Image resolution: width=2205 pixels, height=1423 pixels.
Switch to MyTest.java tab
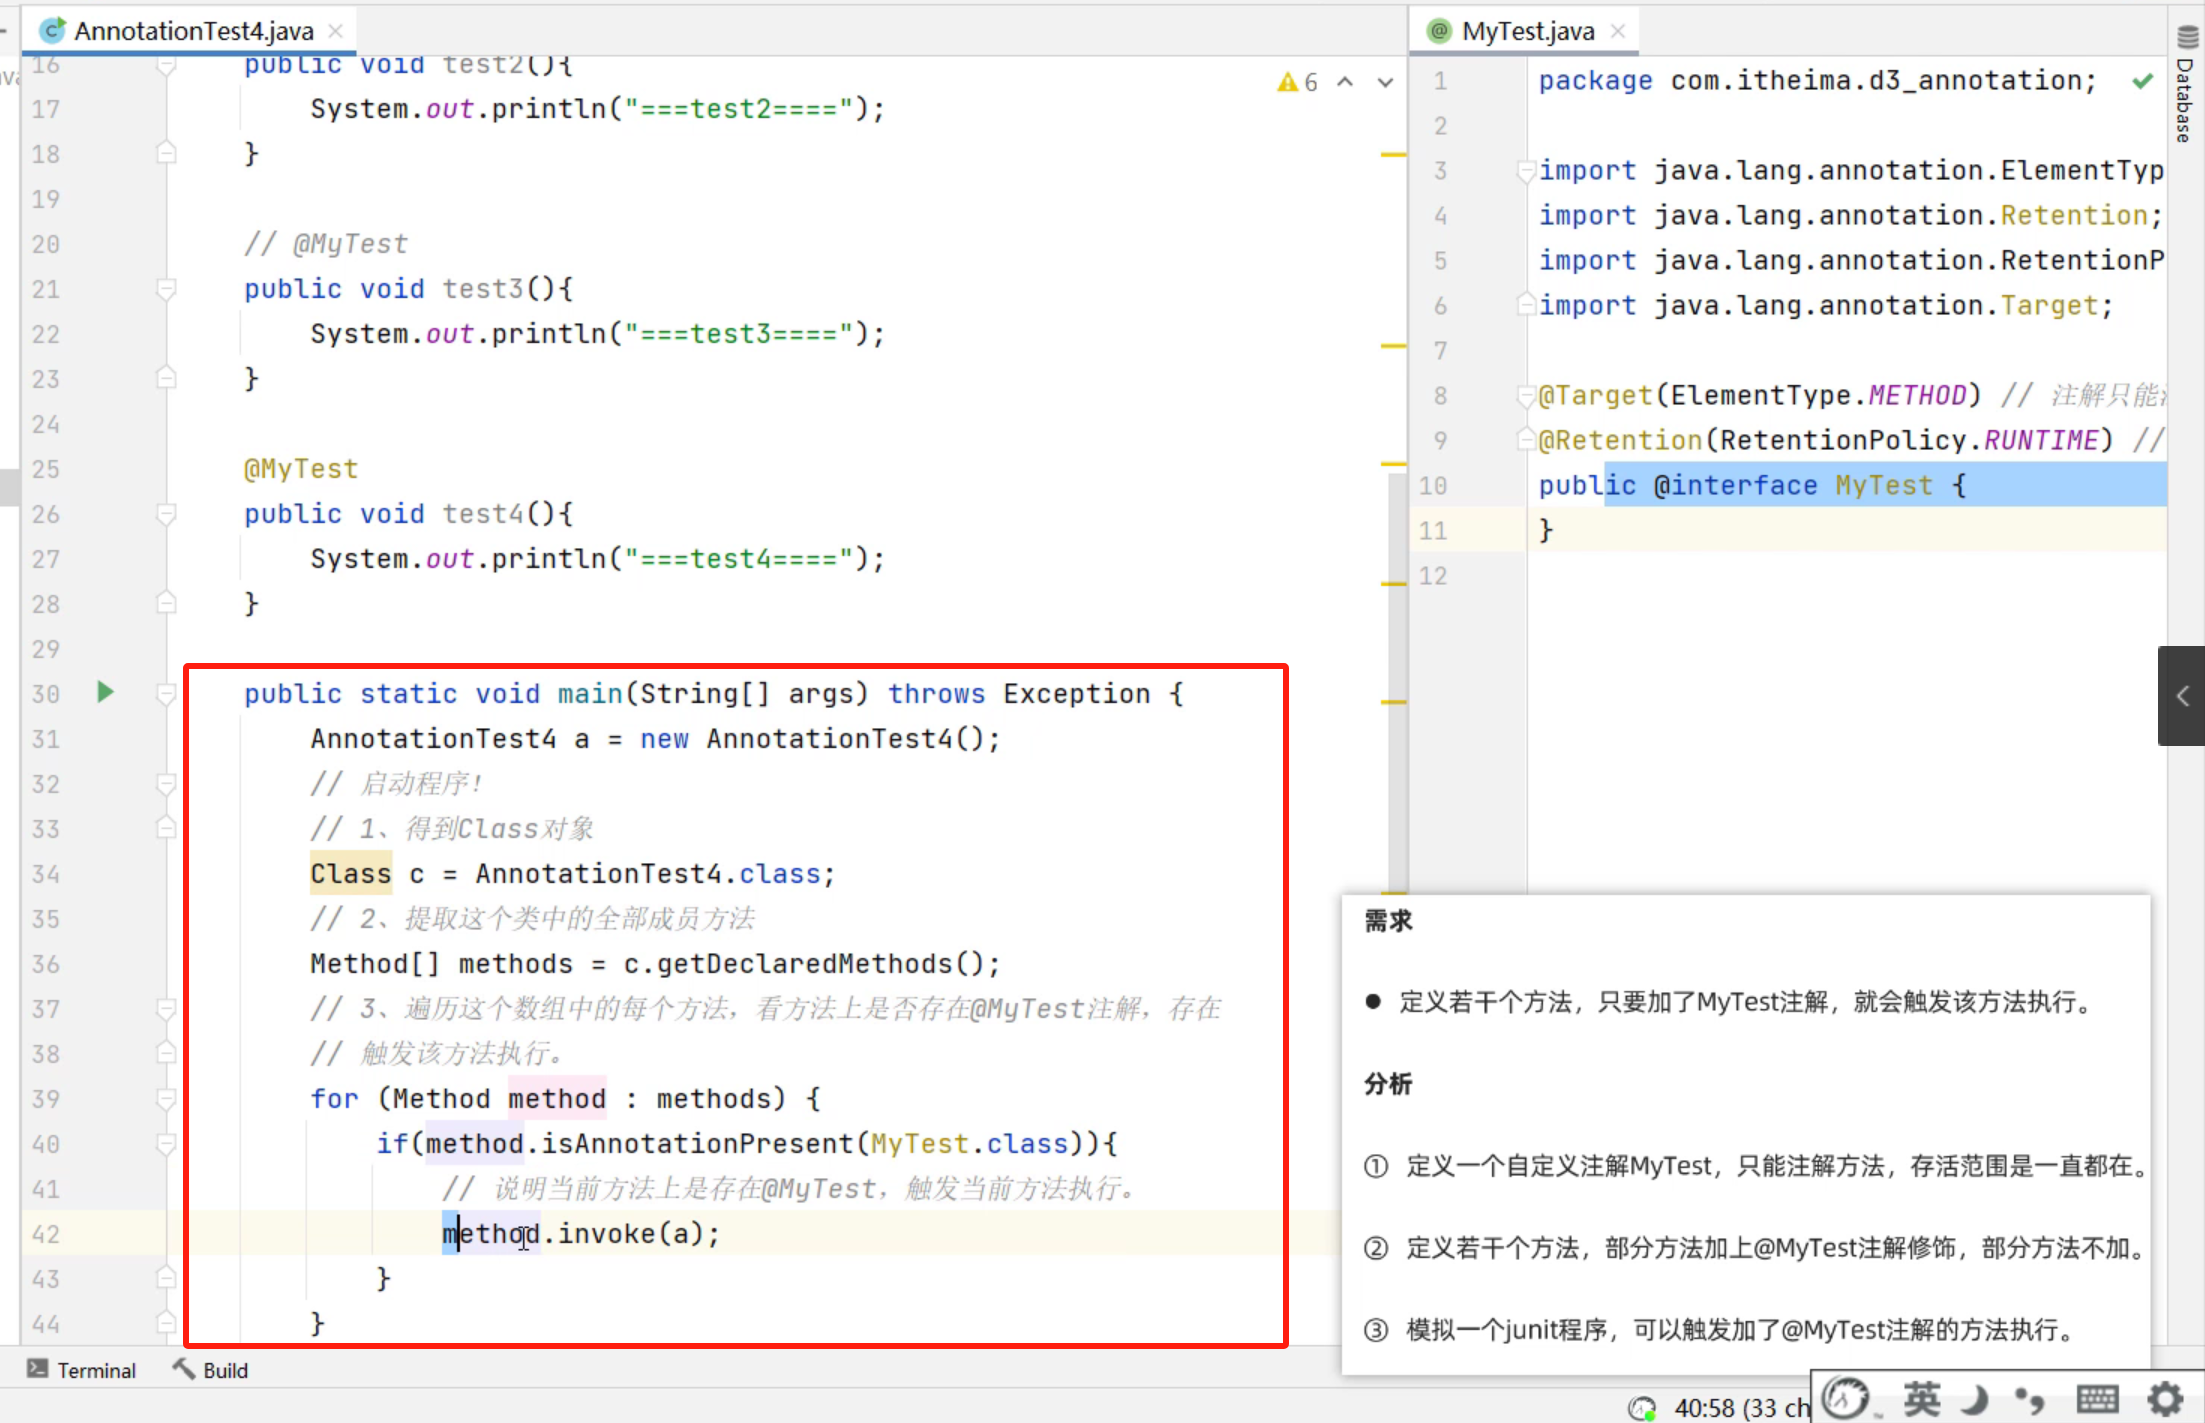1527,31
